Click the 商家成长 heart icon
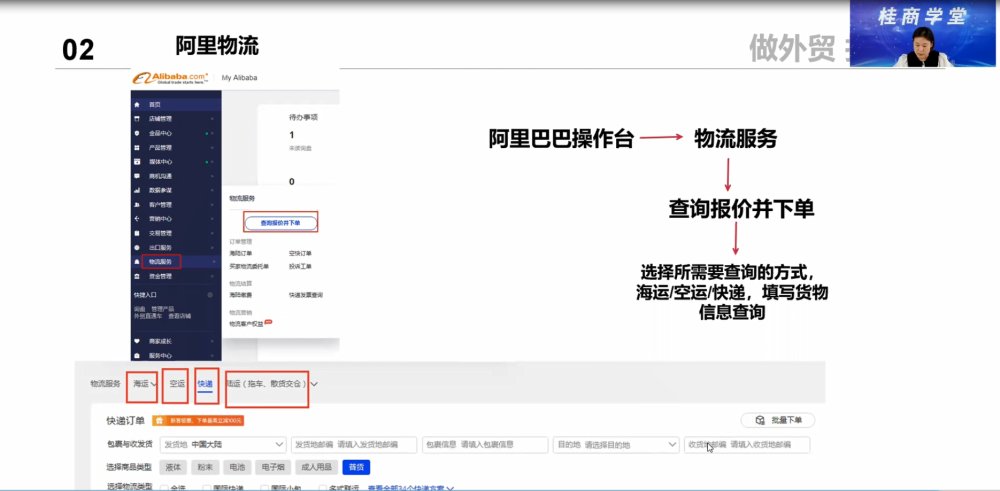Viewport: 1000px width, 491px height. [136, 341]
